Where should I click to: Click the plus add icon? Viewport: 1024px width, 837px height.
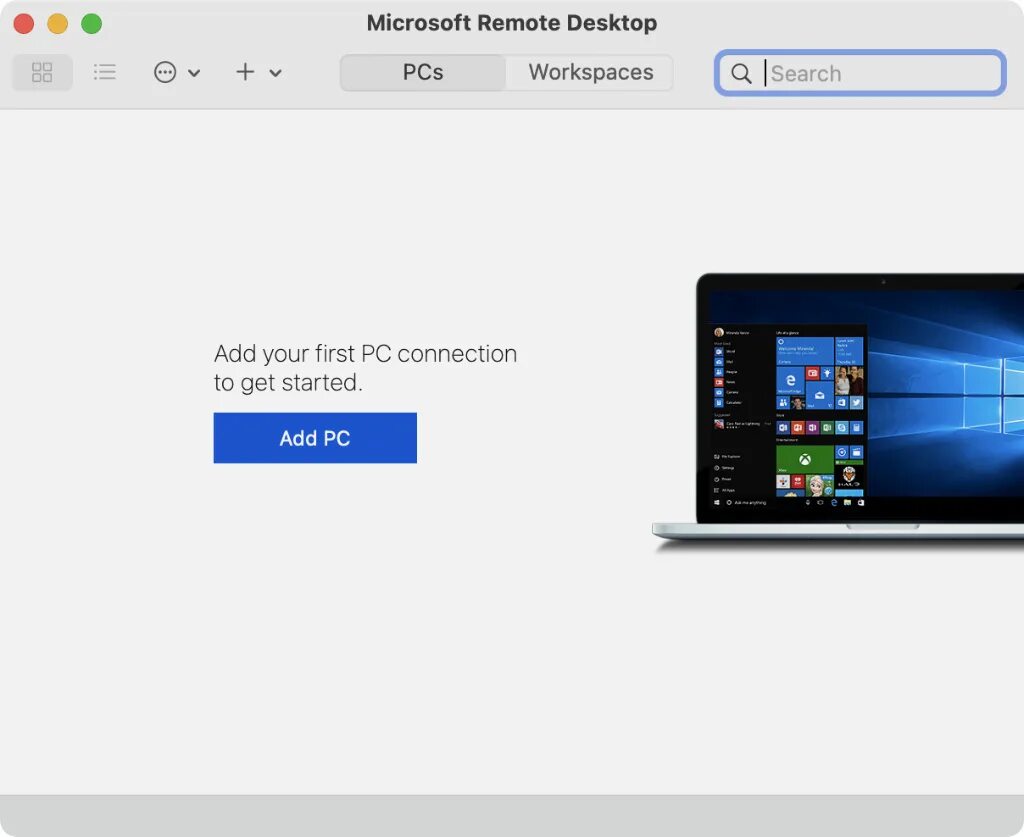tap(245, 72)
